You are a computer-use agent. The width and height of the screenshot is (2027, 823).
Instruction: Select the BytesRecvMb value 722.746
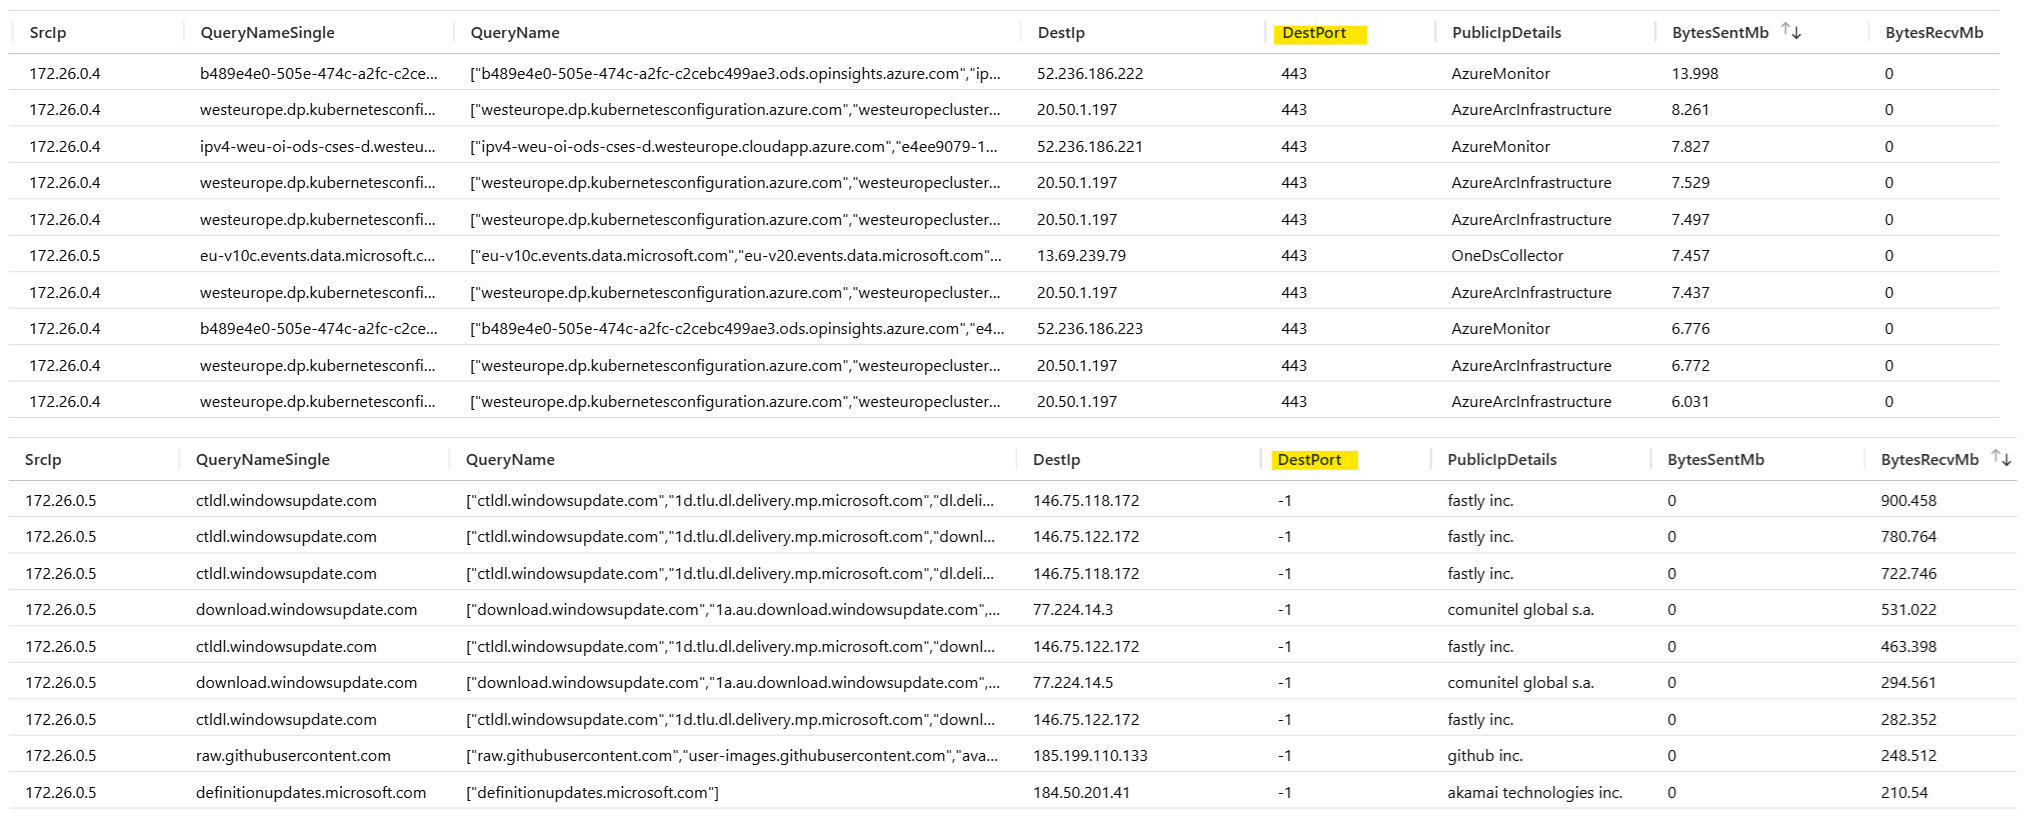tap(1908, 574)
